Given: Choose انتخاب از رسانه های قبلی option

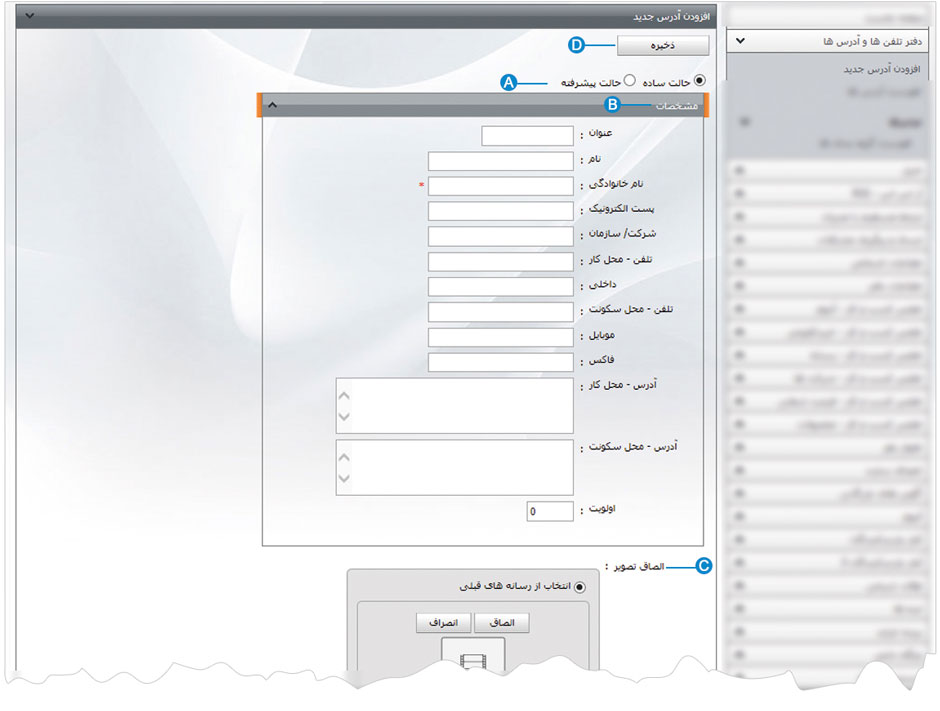Looking at the screenshot, I should tap(580, 587).
